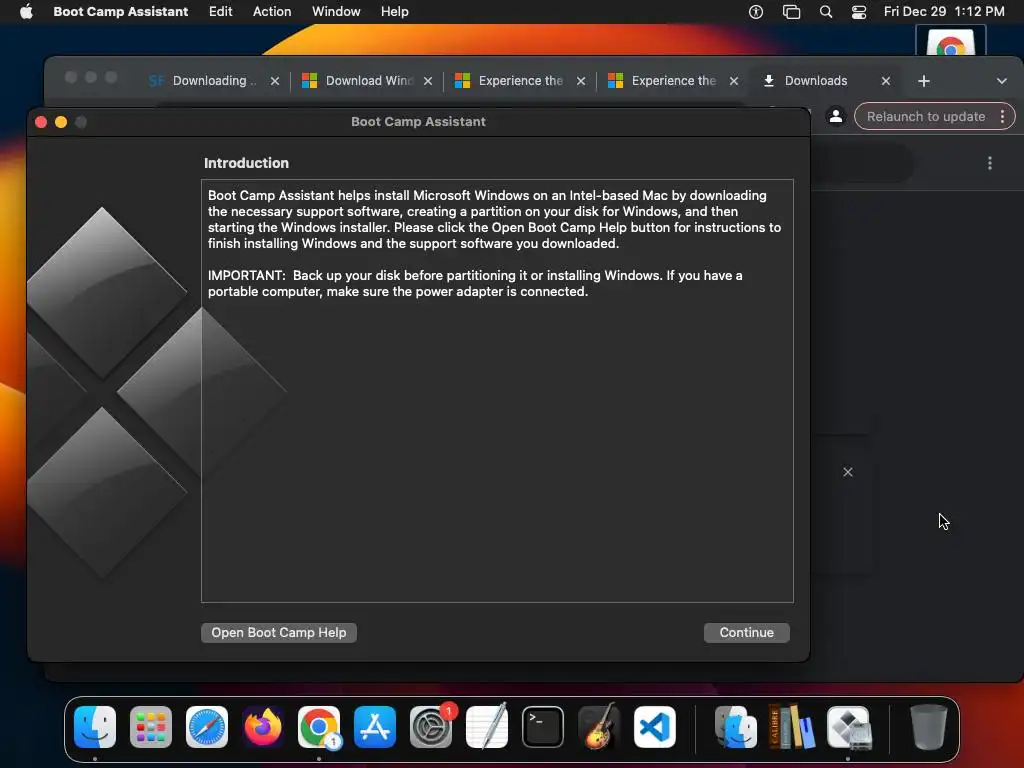Open Safari from the Dock

pos(207,727)
